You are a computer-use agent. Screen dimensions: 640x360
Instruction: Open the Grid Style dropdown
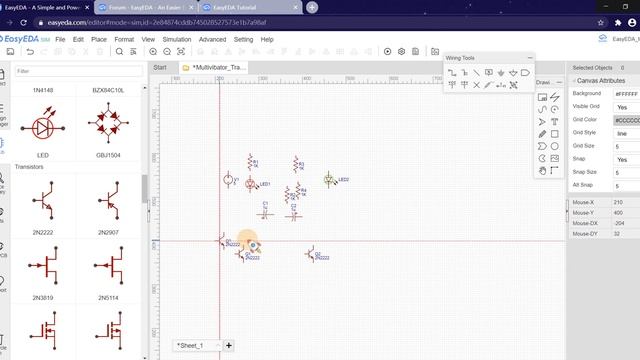627,133
